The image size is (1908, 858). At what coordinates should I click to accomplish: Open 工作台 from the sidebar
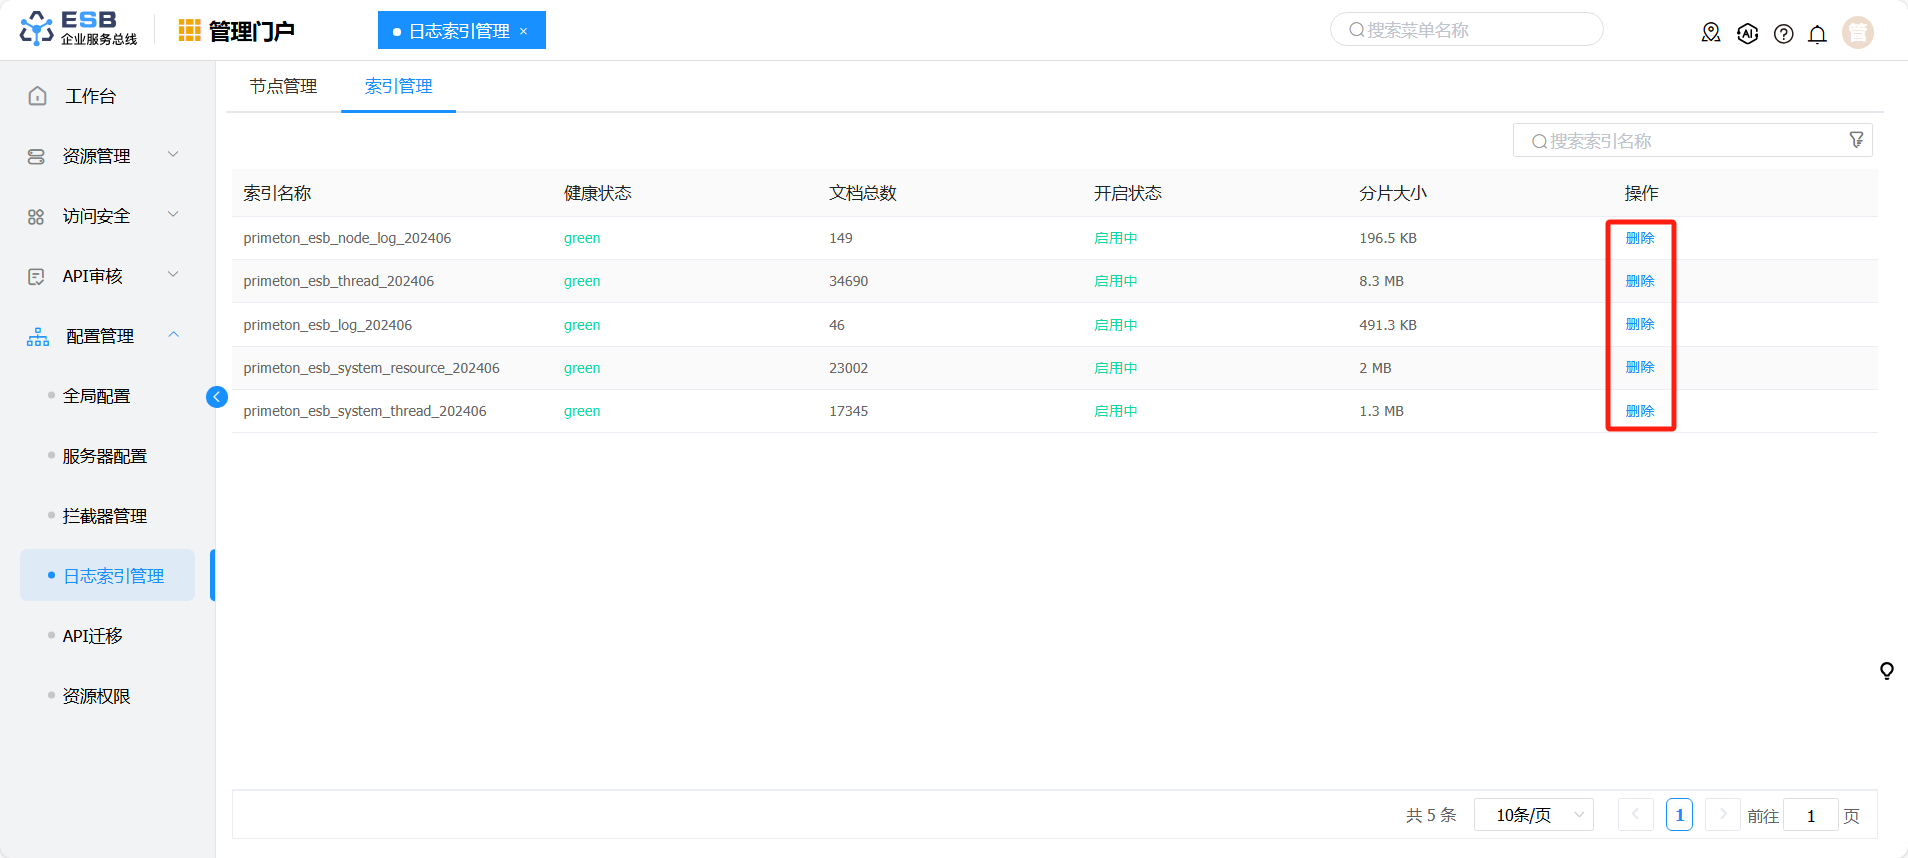[x=90, y=96]
